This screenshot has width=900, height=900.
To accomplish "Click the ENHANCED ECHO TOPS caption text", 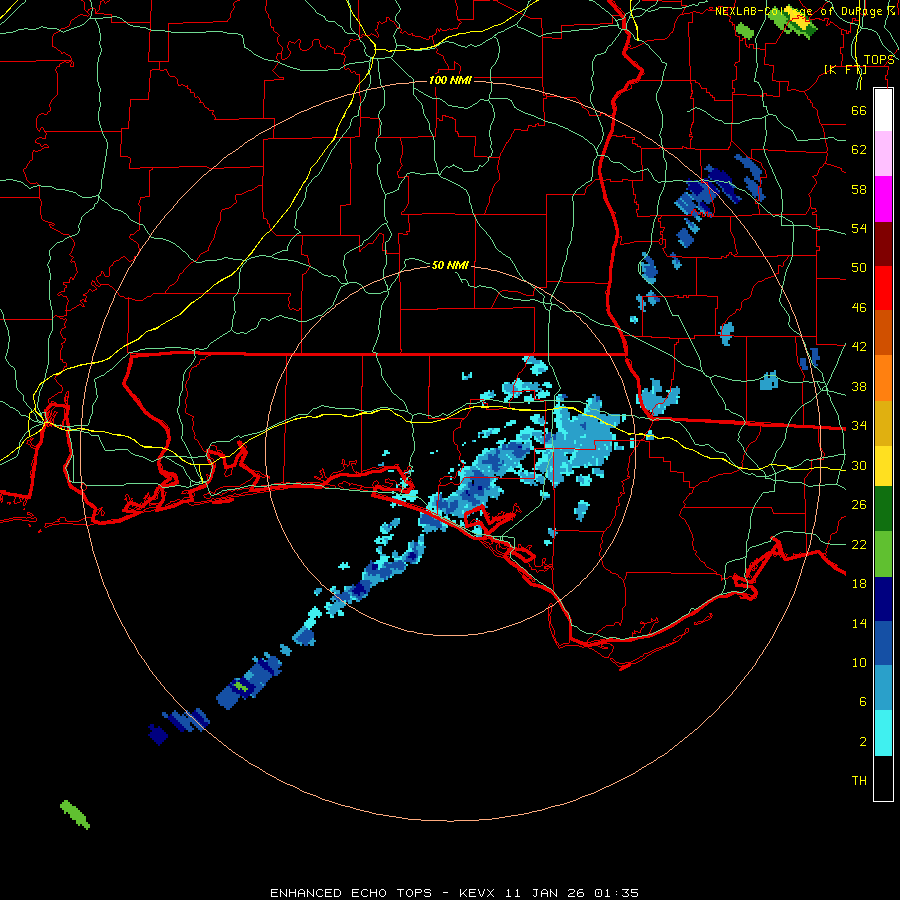I will pos(351,893).
